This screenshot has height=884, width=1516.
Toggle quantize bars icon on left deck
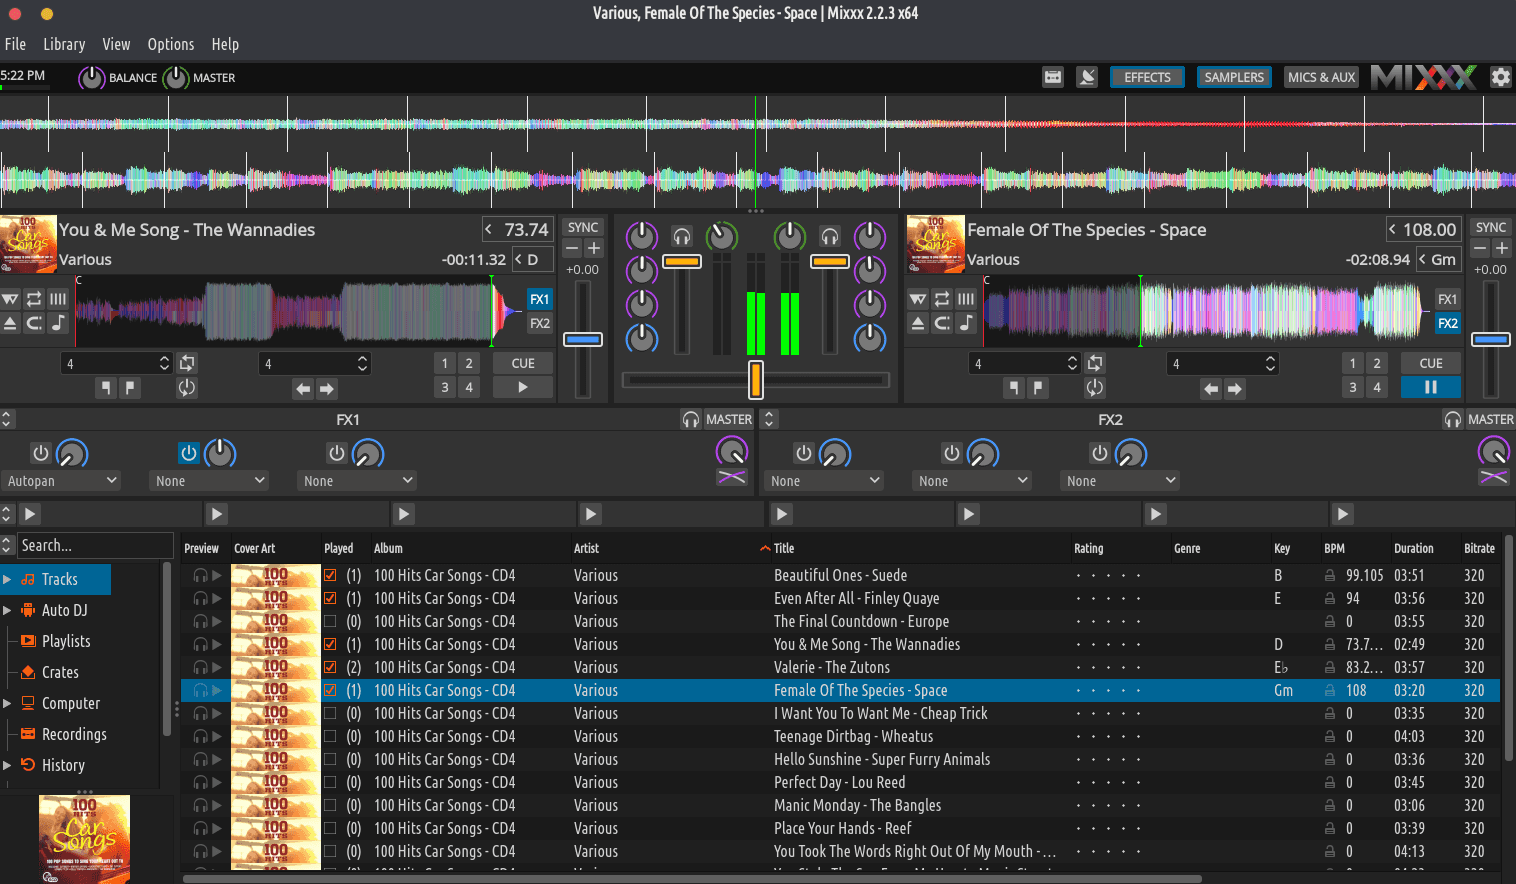pyautogui.click(x=58, y=299)
